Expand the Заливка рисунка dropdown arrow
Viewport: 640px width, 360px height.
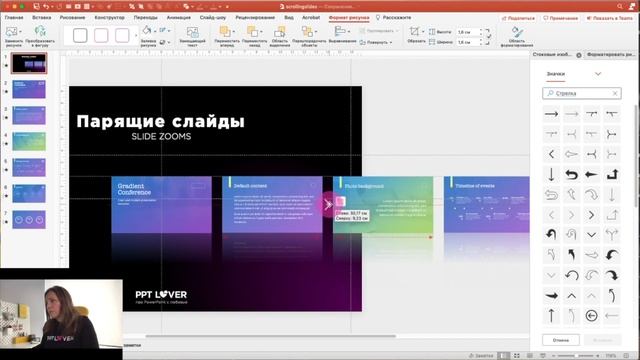click(x=155, y=31)
